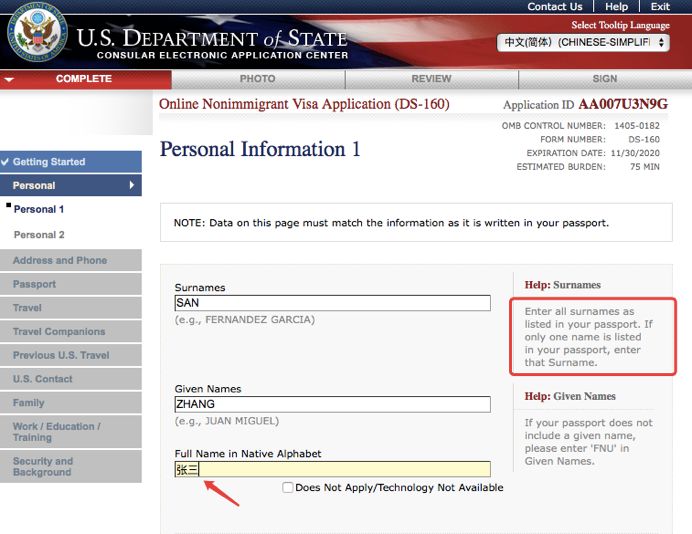Go to Travel section in sidebar

(71, 308)
